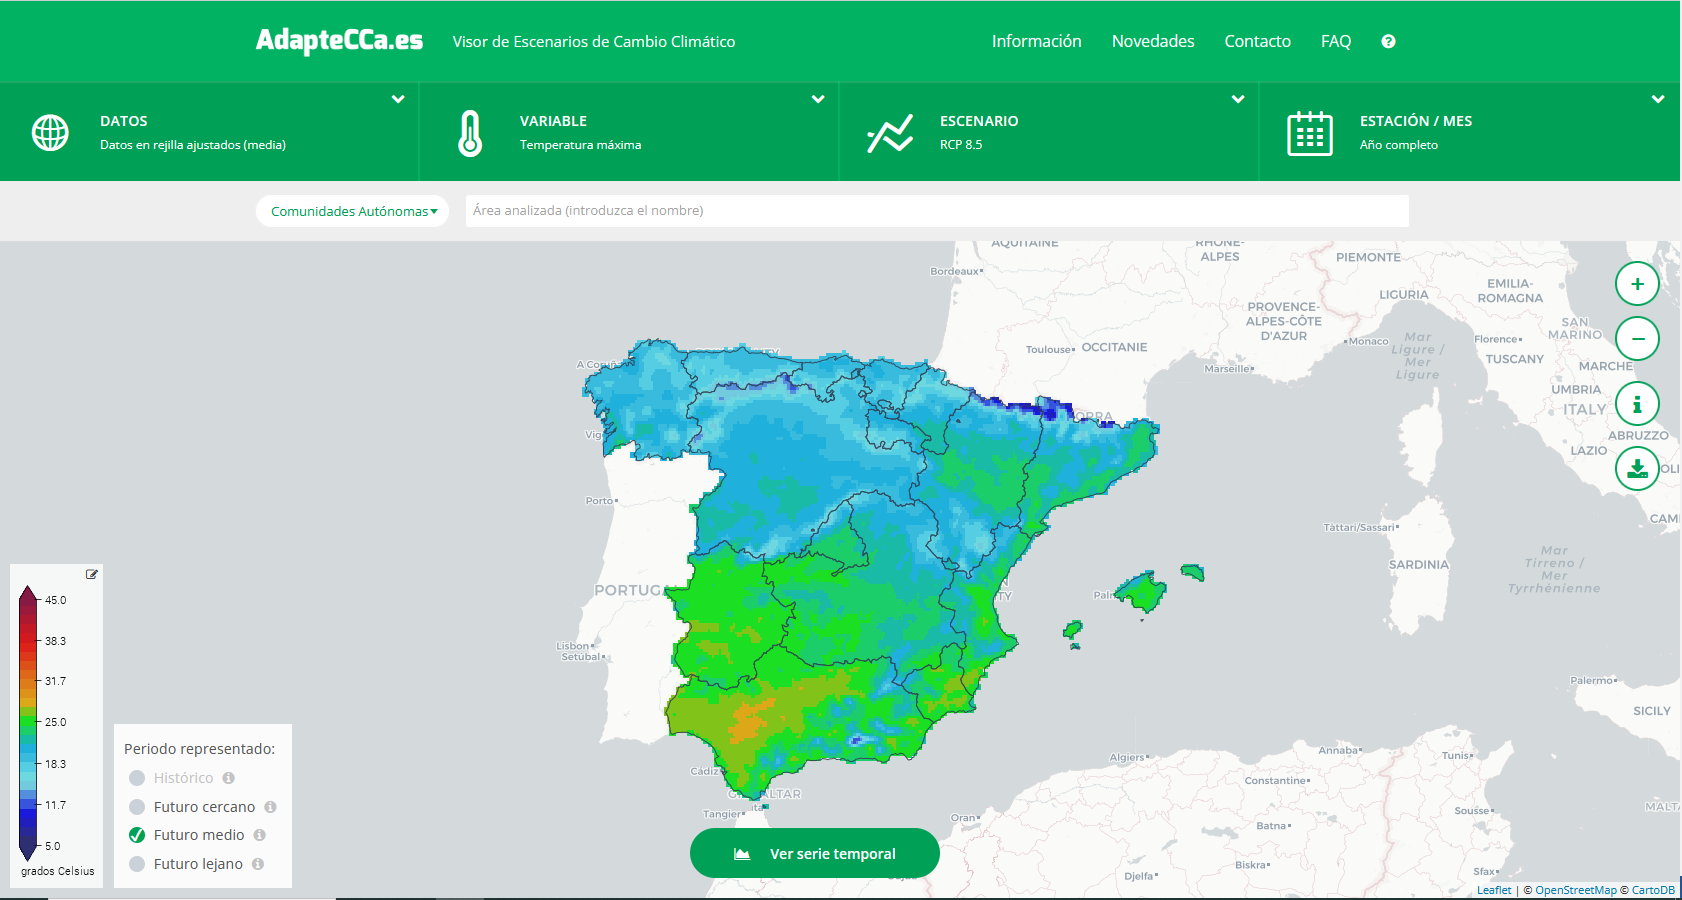Select the Histórico period radio button
1682x900 pixels.
(137, 778)
